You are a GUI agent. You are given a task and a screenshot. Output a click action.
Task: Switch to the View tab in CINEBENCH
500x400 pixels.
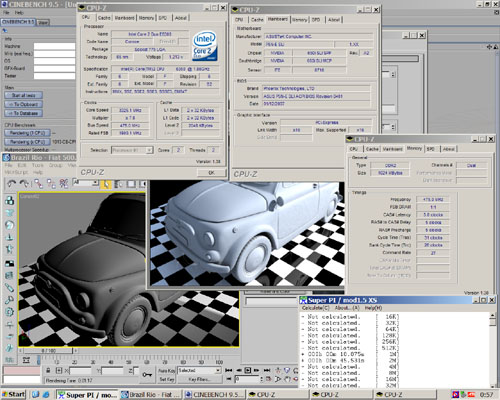click(43, 22)
